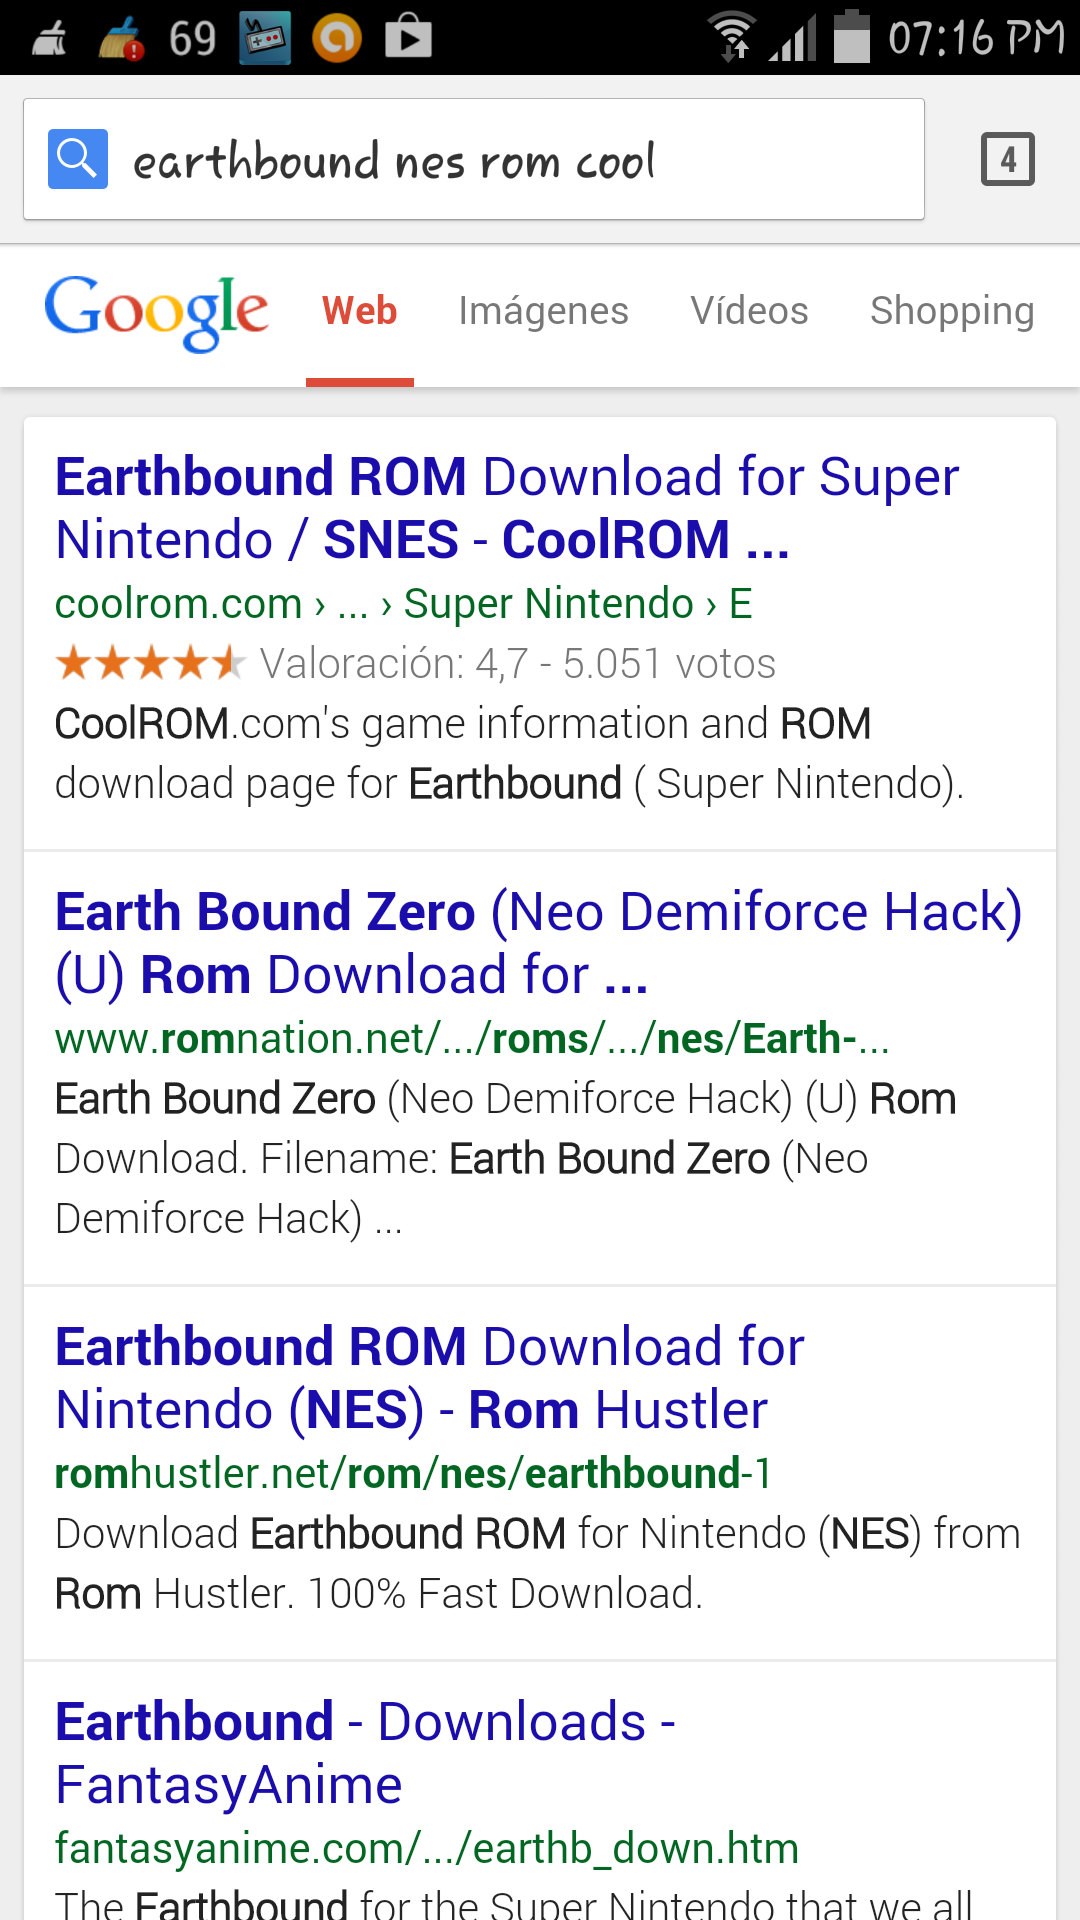Image resolution: width=1080 pixels, height=1920 pixels.
Task: Tap the search magnifier icon
Action: (77, 158)
